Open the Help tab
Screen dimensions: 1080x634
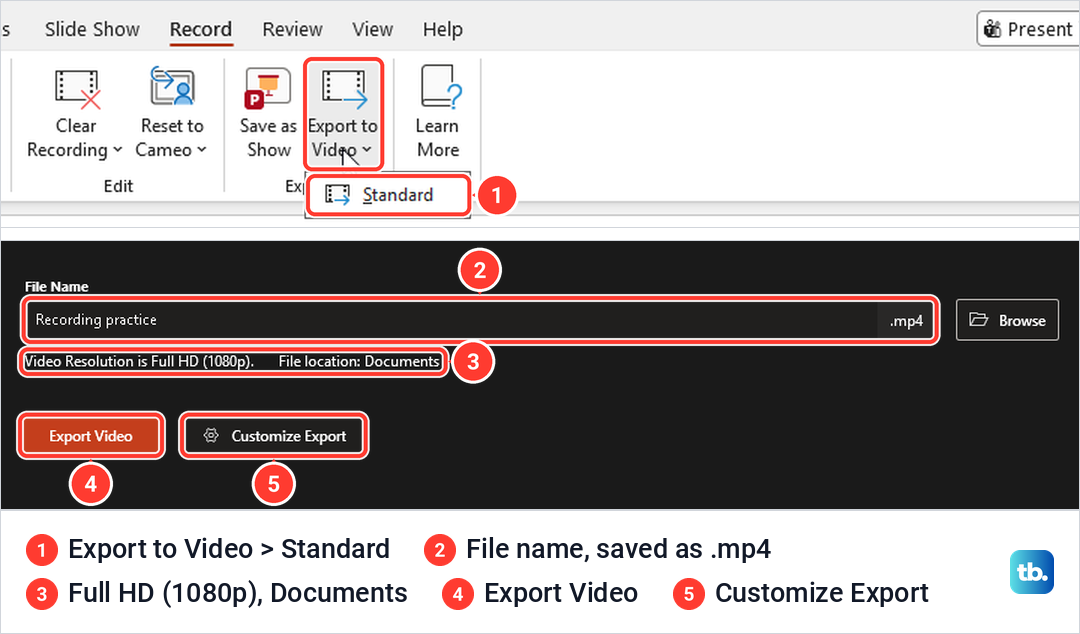[442, 29]
